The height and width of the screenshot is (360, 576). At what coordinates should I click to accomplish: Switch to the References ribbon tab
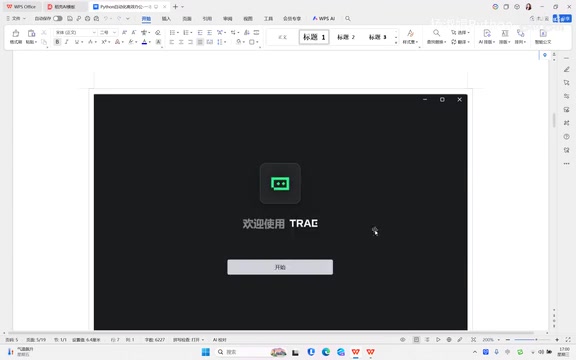coord(207,18)
